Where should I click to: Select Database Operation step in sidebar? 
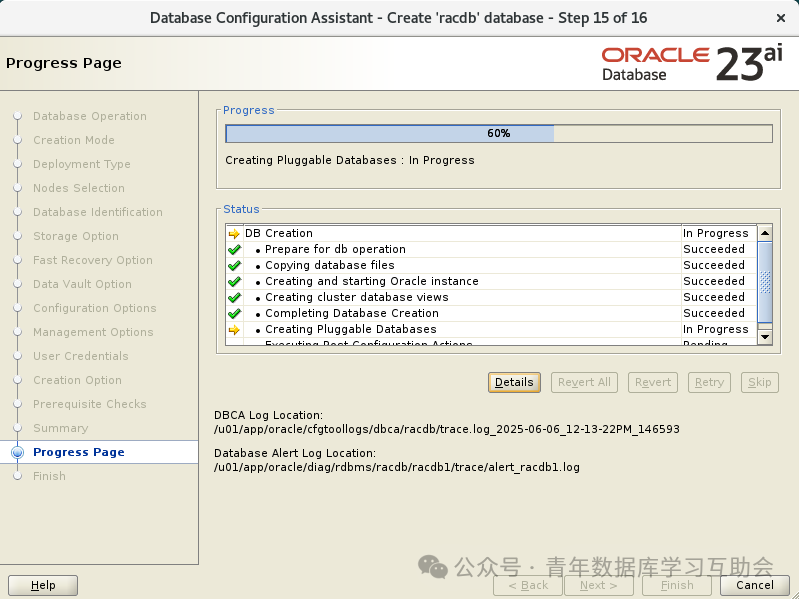[90, 116]
